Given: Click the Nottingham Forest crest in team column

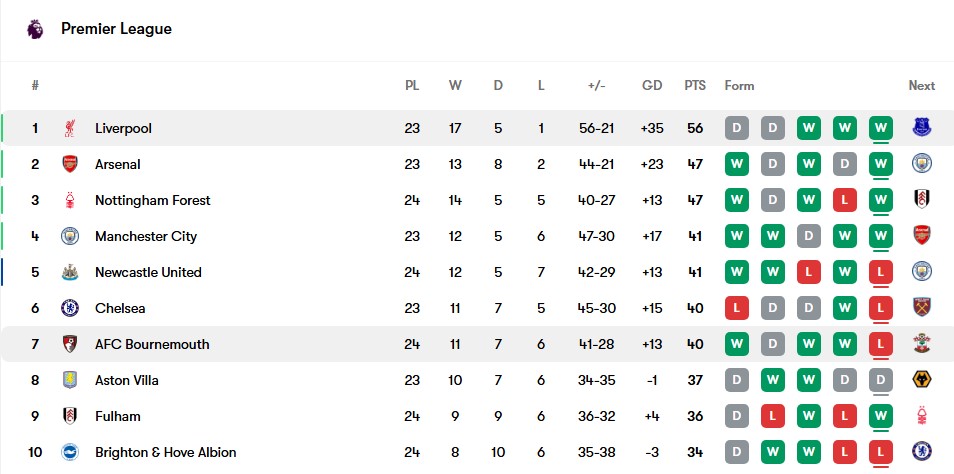Looking at the screenshot, I should [70, 200].
